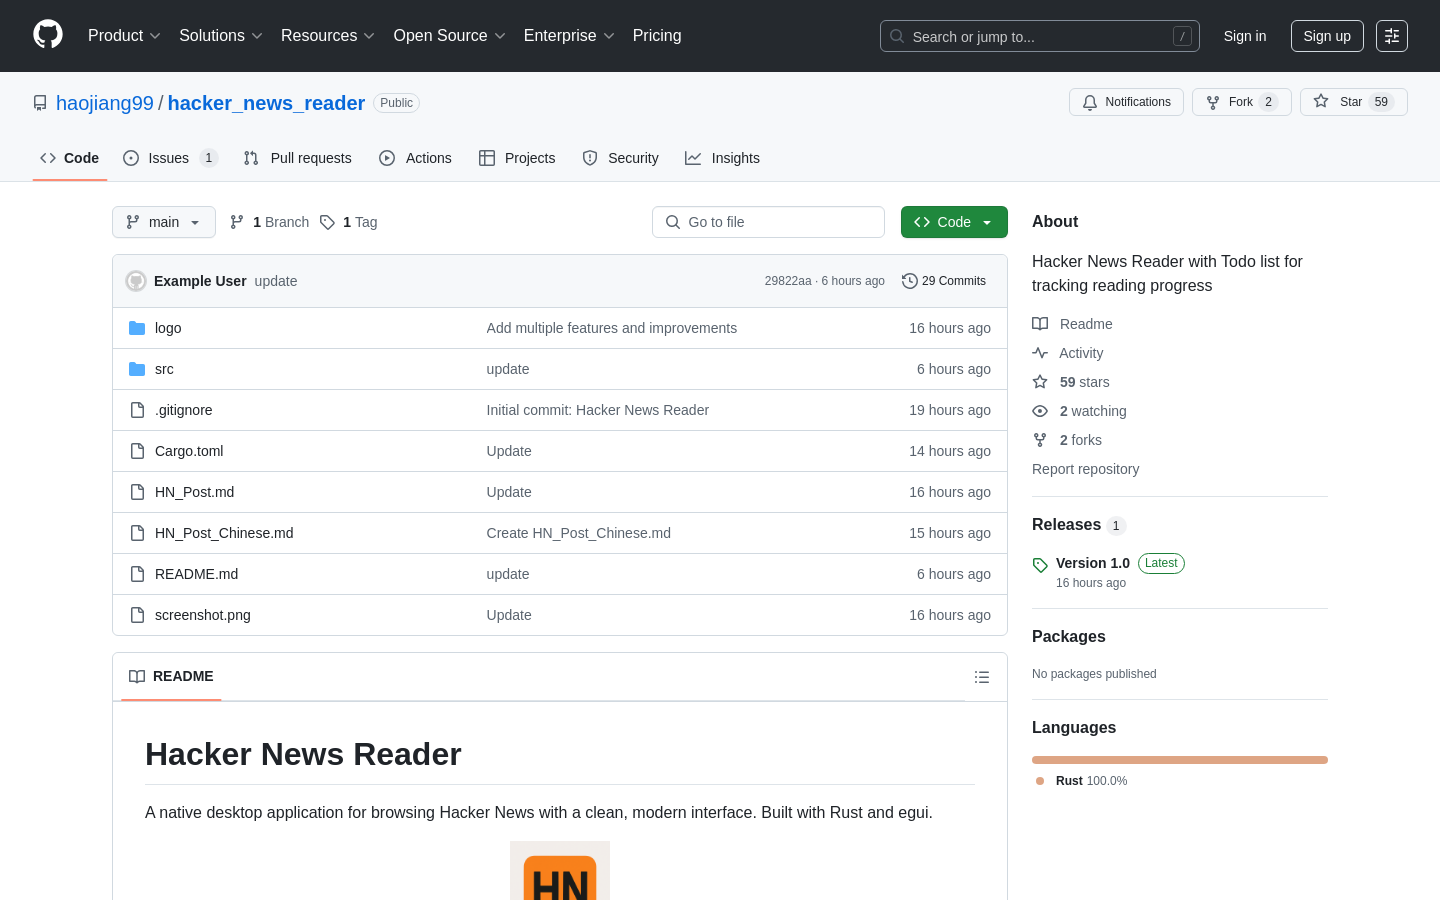Image resolution: width=1440 pixels, height=900 pixels.
Task: Click the Search or jump to field
Action: [x=1040, y=36]
